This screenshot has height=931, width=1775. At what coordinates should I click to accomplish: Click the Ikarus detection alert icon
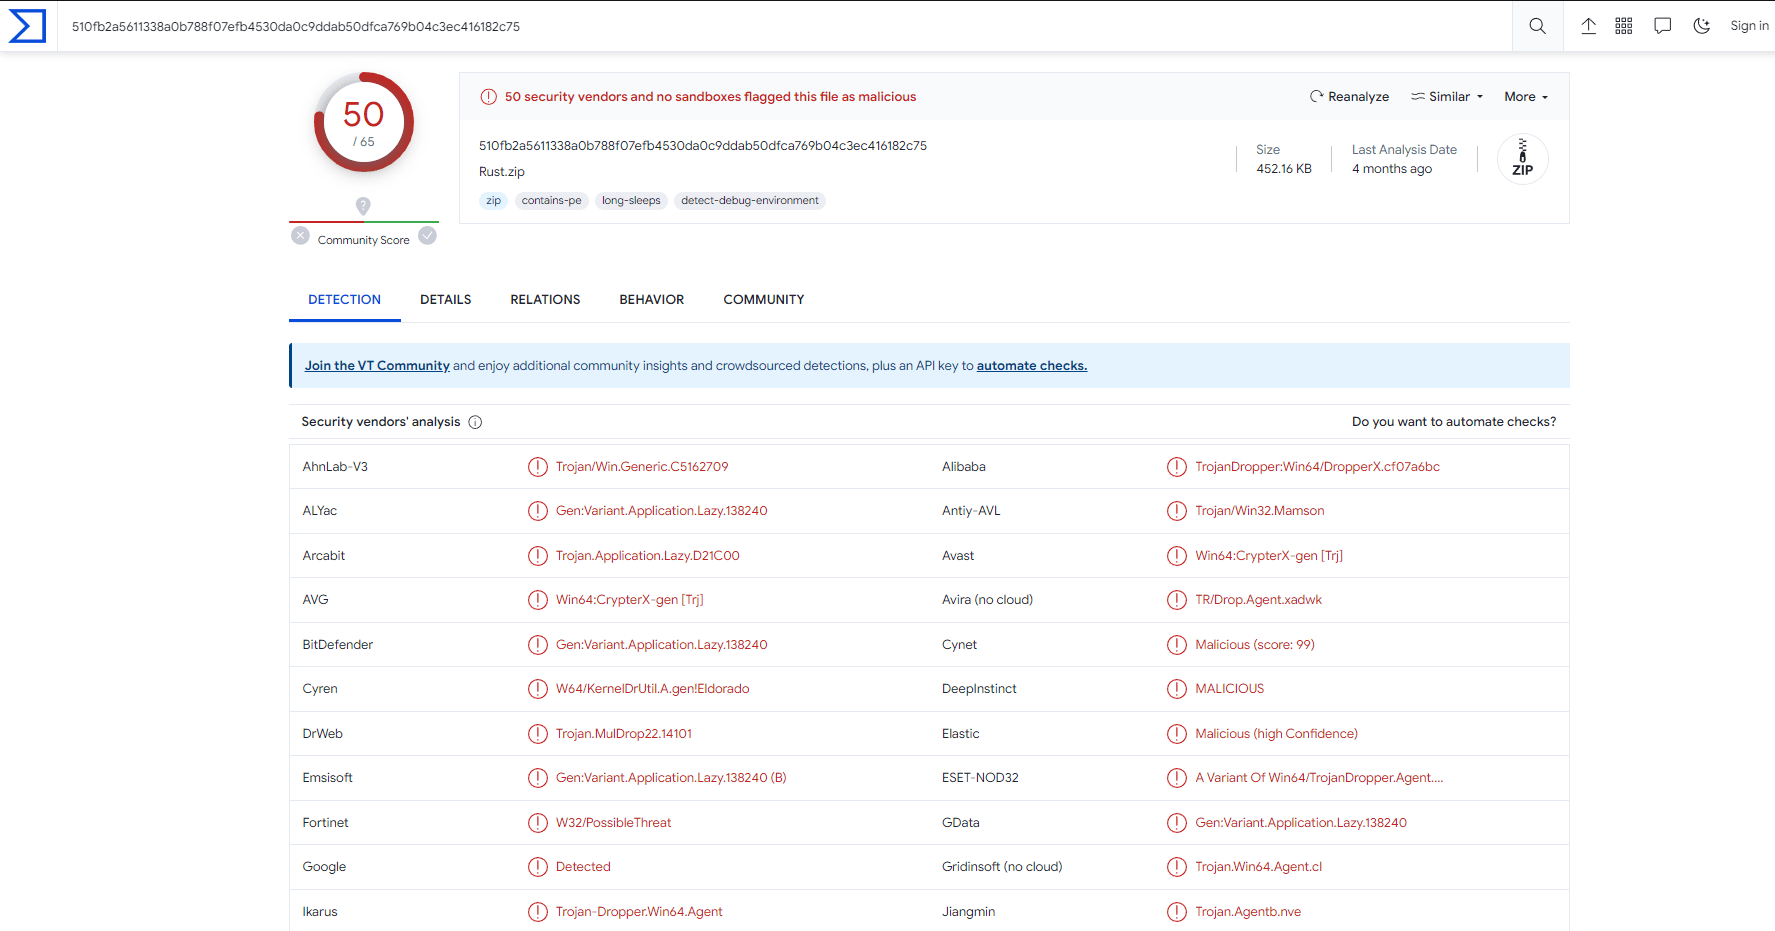538,912
